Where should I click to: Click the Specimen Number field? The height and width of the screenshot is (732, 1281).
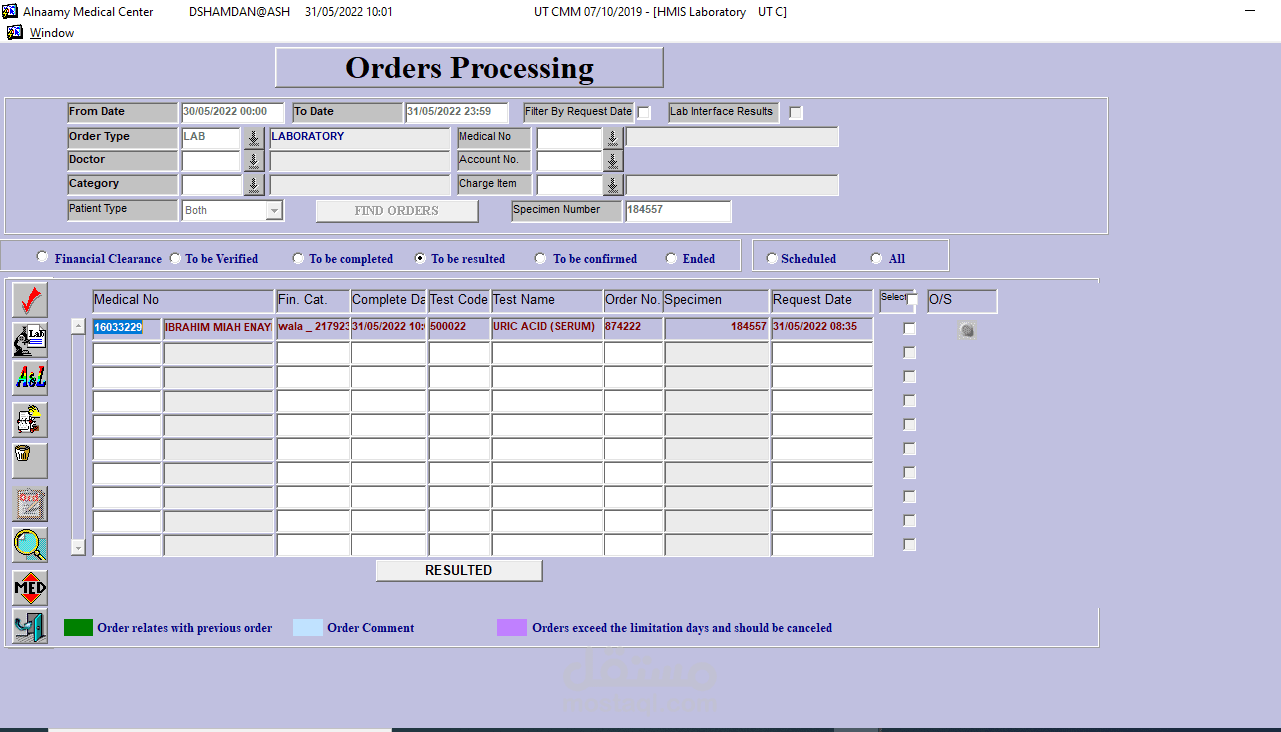[678, 211]
